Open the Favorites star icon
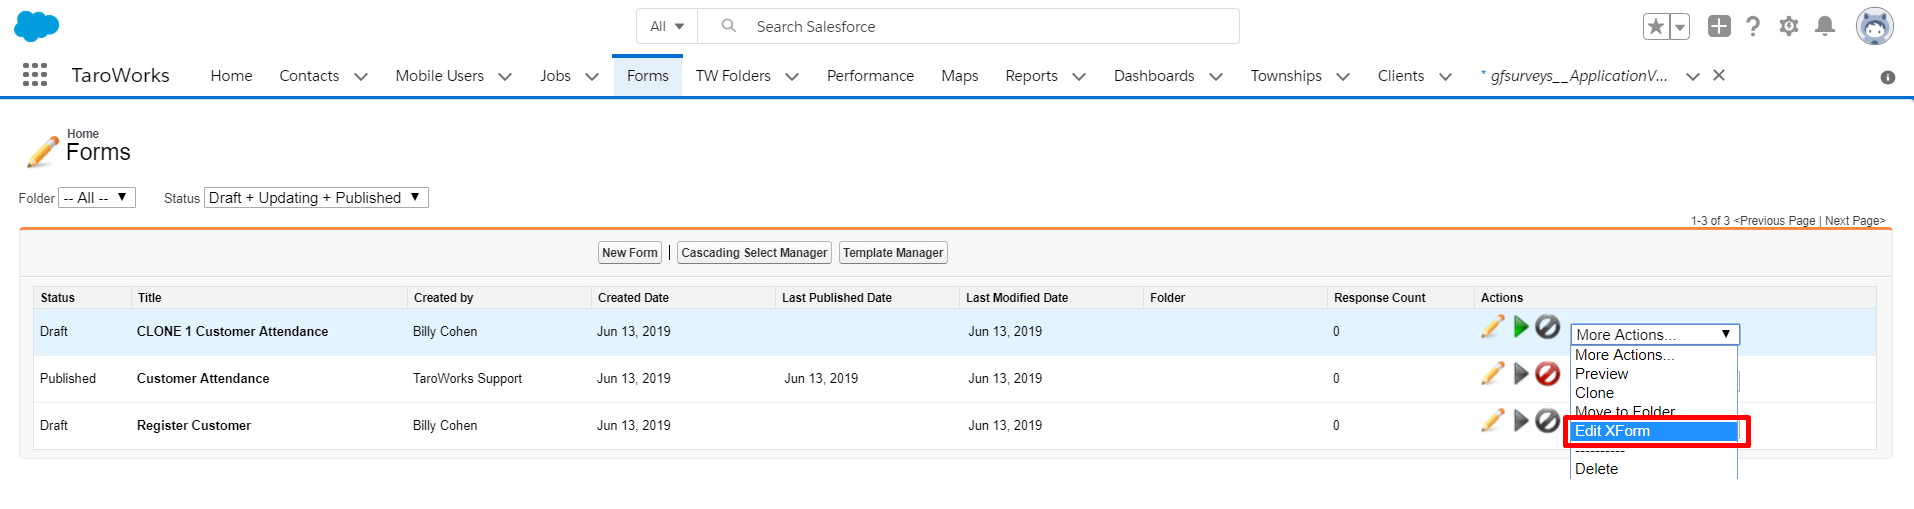 tap(1656, 26)
